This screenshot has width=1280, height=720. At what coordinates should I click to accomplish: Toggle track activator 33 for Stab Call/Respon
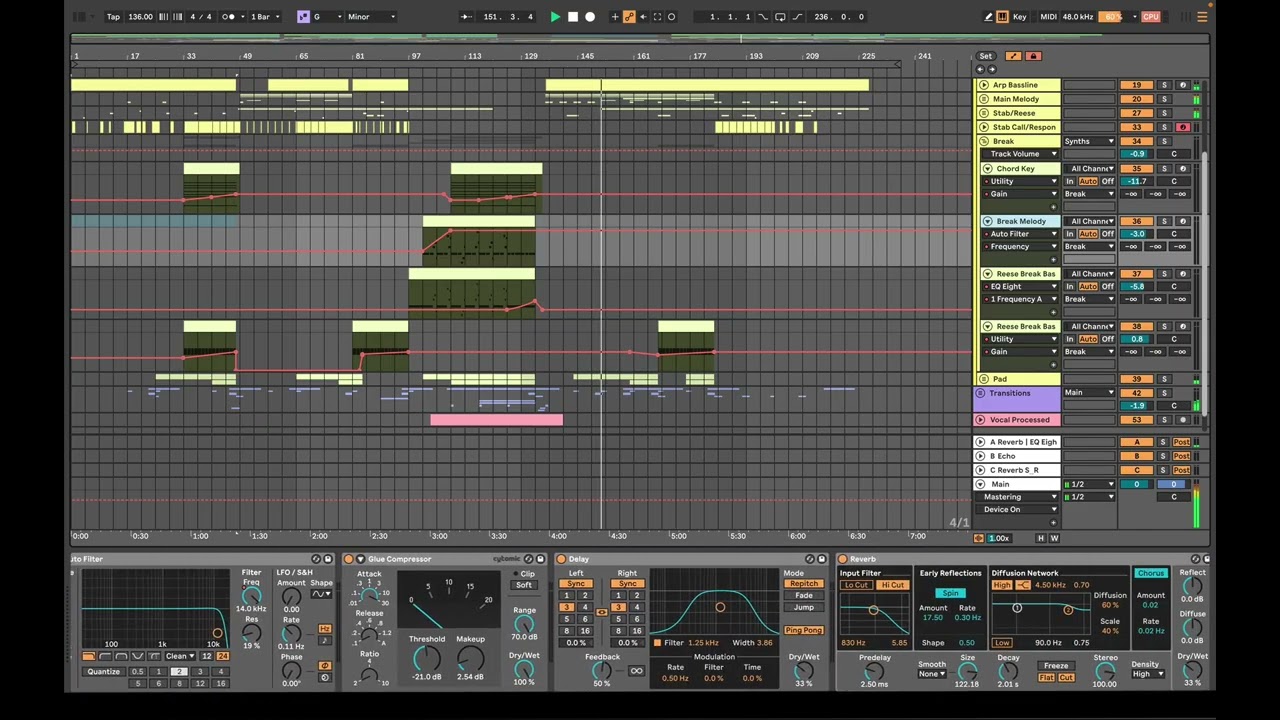click(1137, 127)
